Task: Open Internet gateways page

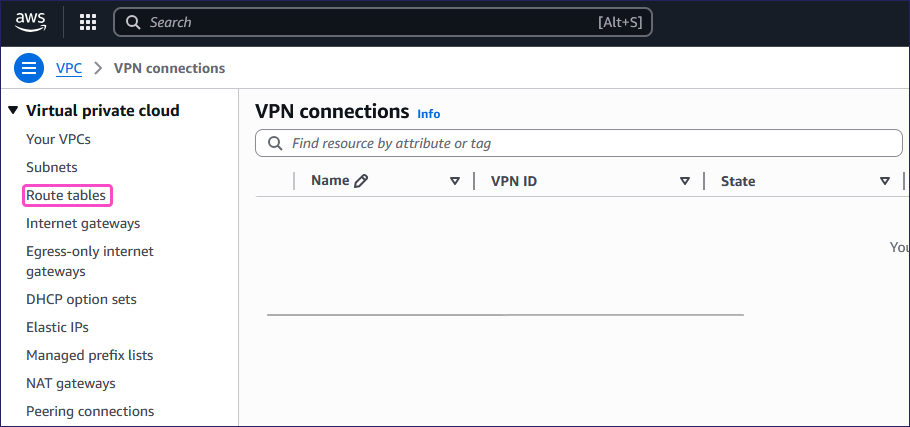Action: tap(83, 223)
